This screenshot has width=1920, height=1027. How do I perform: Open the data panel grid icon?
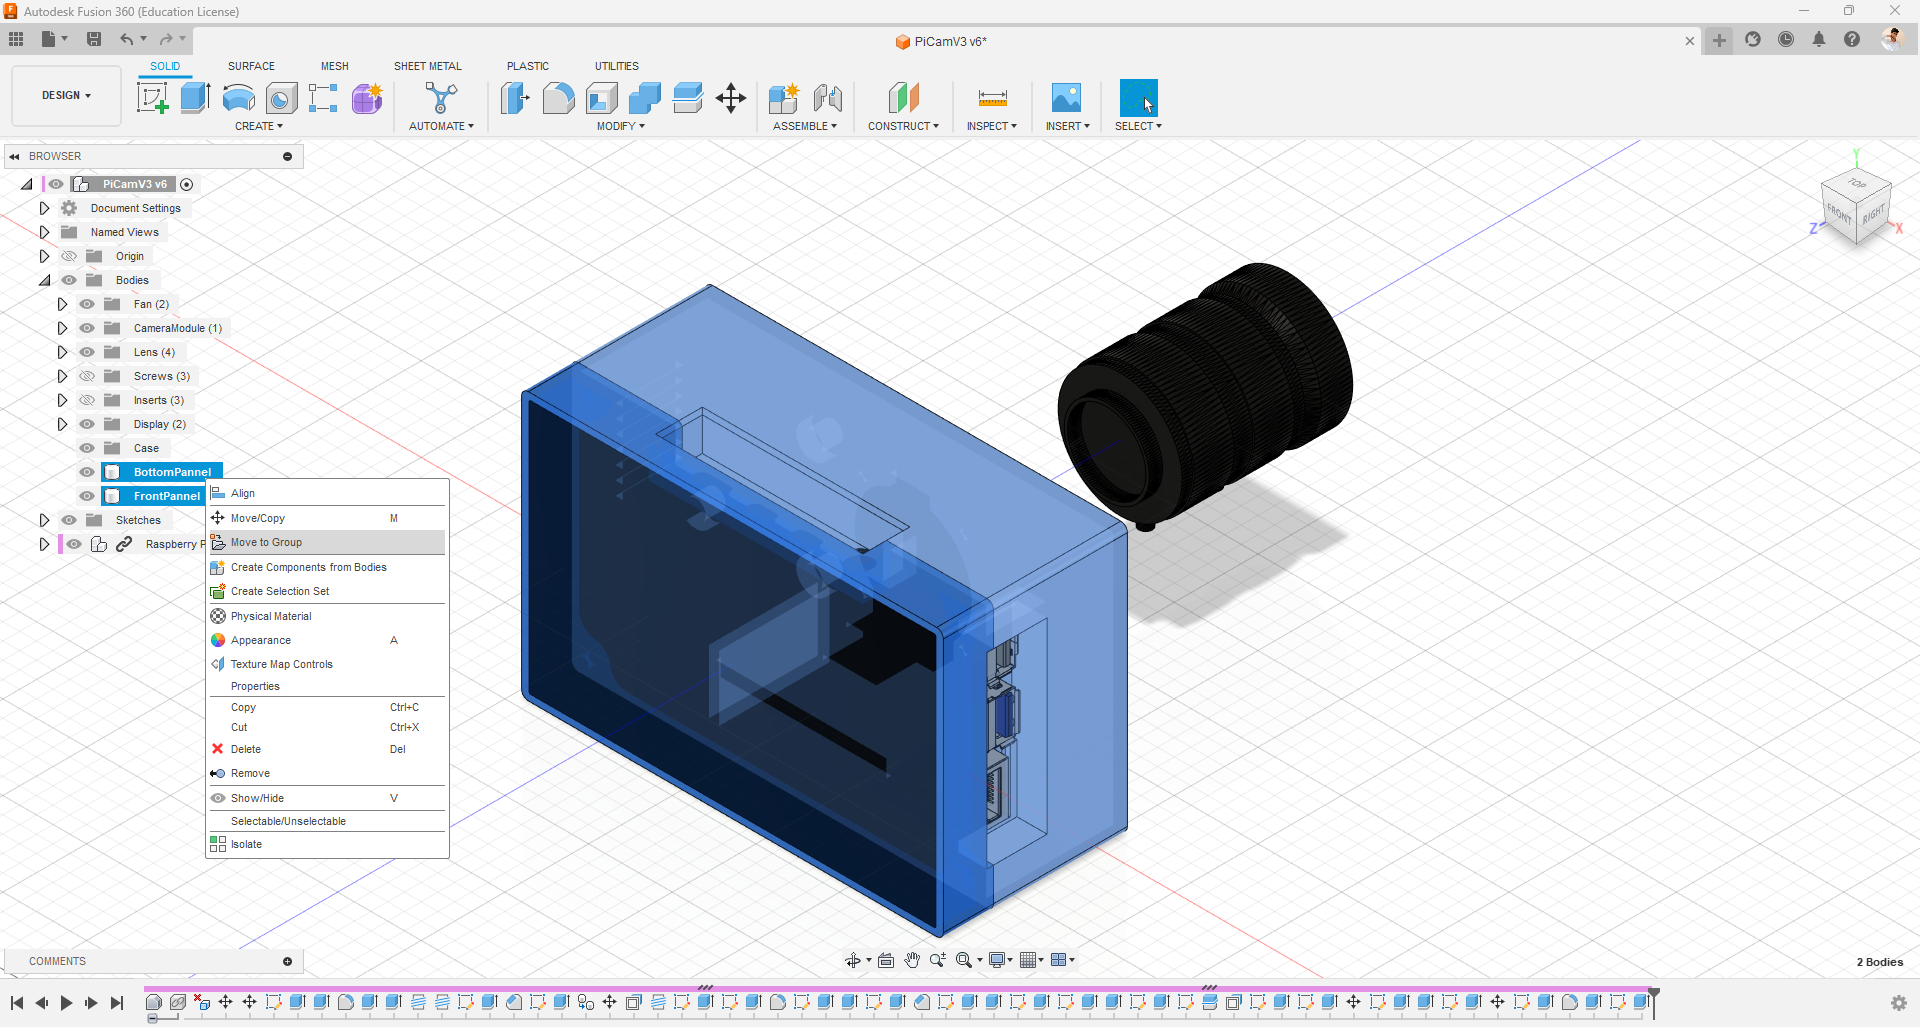click(x=16, y=39)
